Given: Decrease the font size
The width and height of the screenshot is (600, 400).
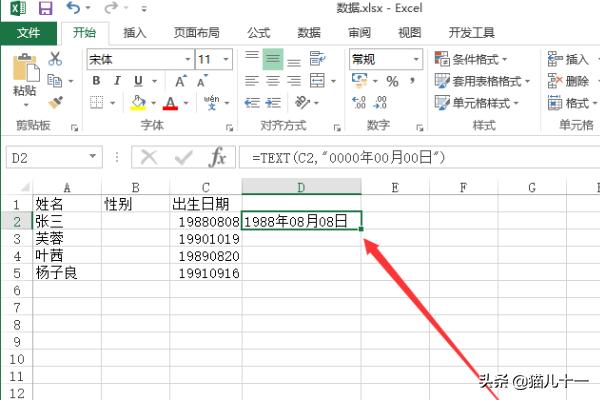Looking at the screenshot, I should pos(202,81).
